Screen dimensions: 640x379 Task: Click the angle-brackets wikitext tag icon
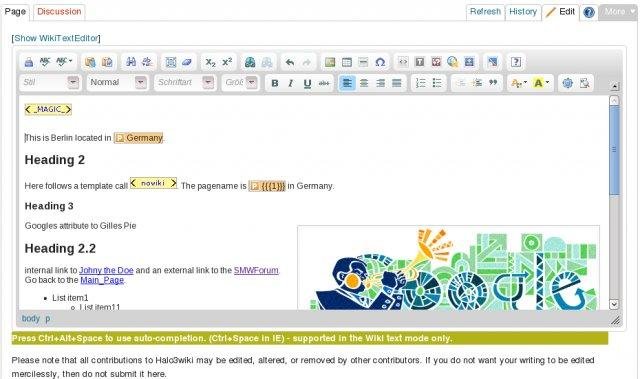[x=403, y=62]
